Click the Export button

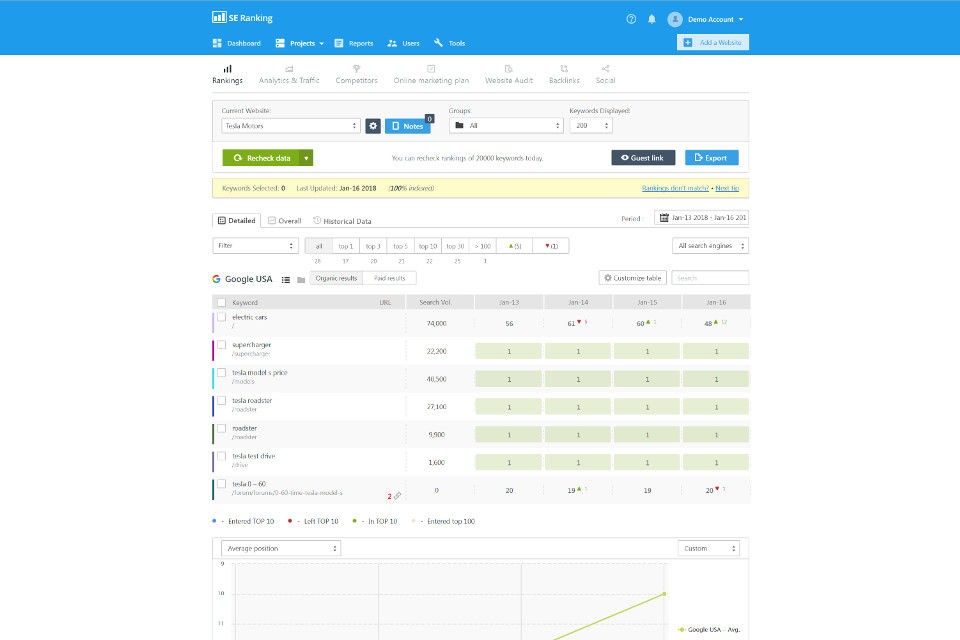coord(711,158)
